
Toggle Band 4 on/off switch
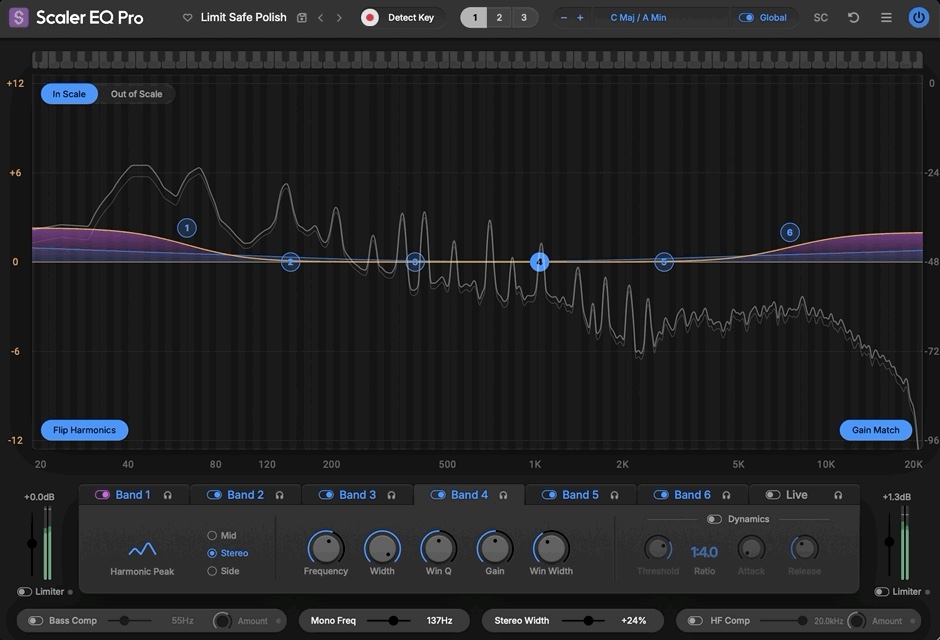[x=438, y=495]
